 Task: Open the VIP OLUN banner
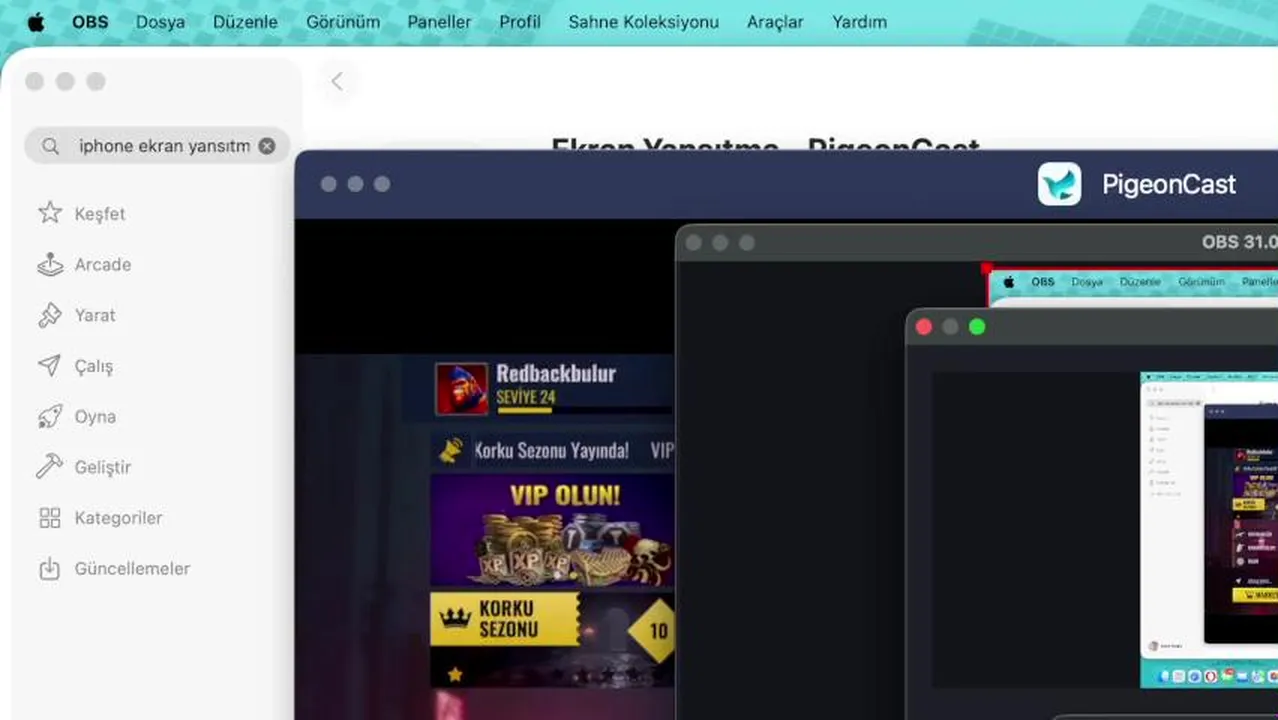pyautogui.click(x=552, y=530)
